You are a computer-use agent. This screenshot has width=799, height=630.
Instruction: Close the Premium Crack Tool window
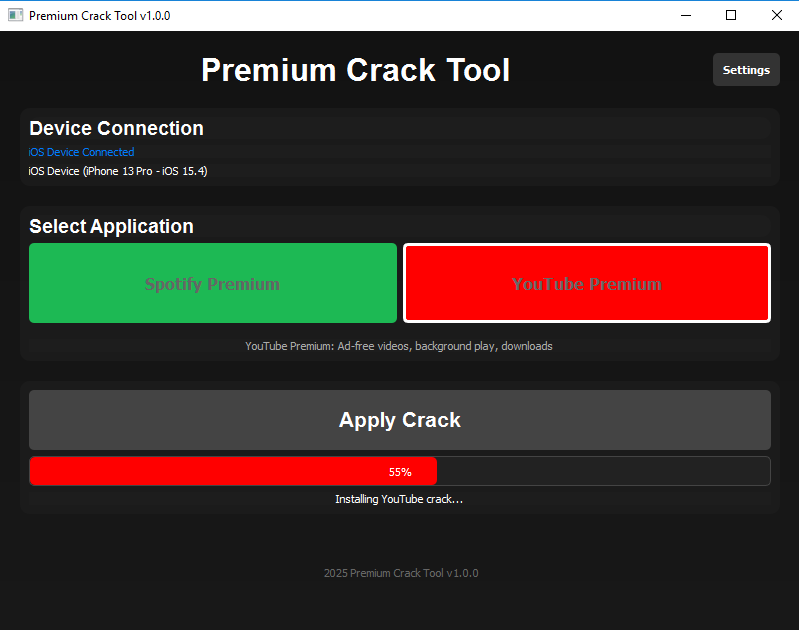tap(777, 15)
